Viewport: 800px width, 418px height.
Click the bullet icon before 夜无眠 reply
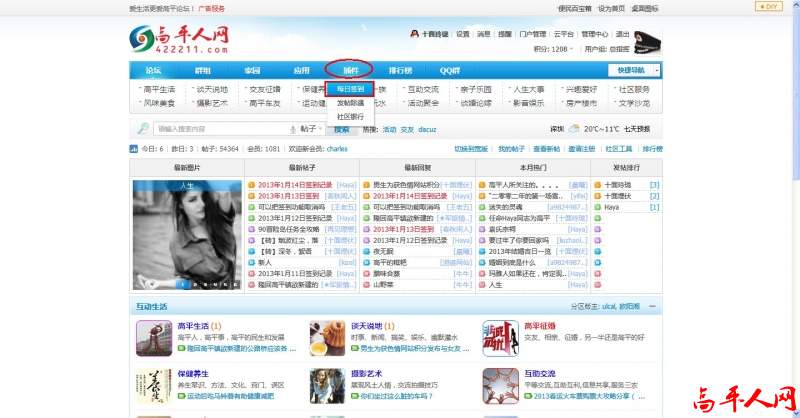point(367,251)
